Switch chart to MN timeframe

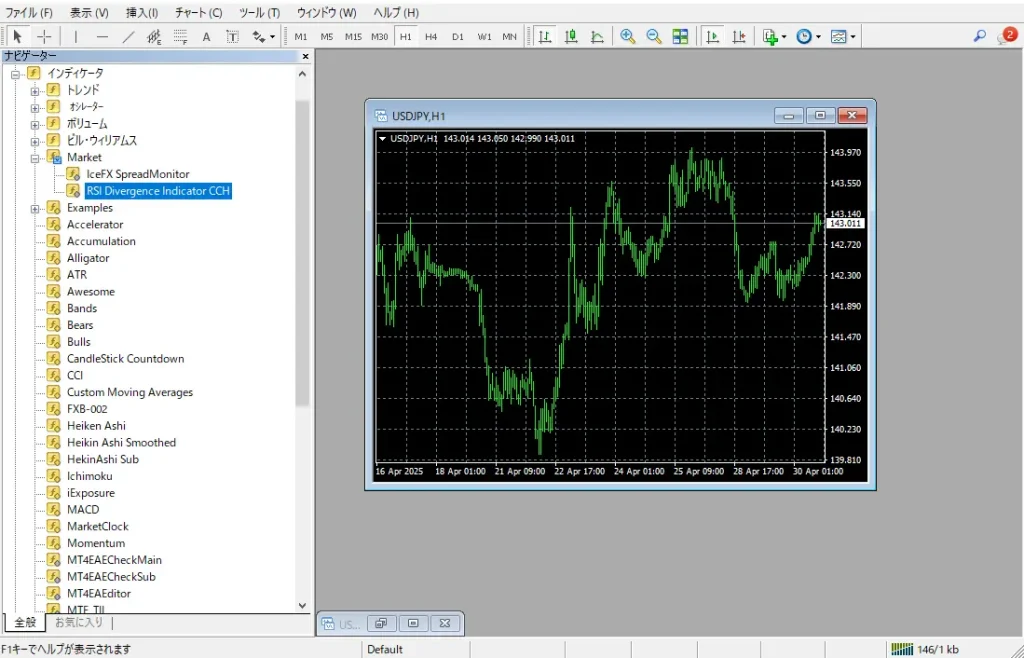[509, 37]
